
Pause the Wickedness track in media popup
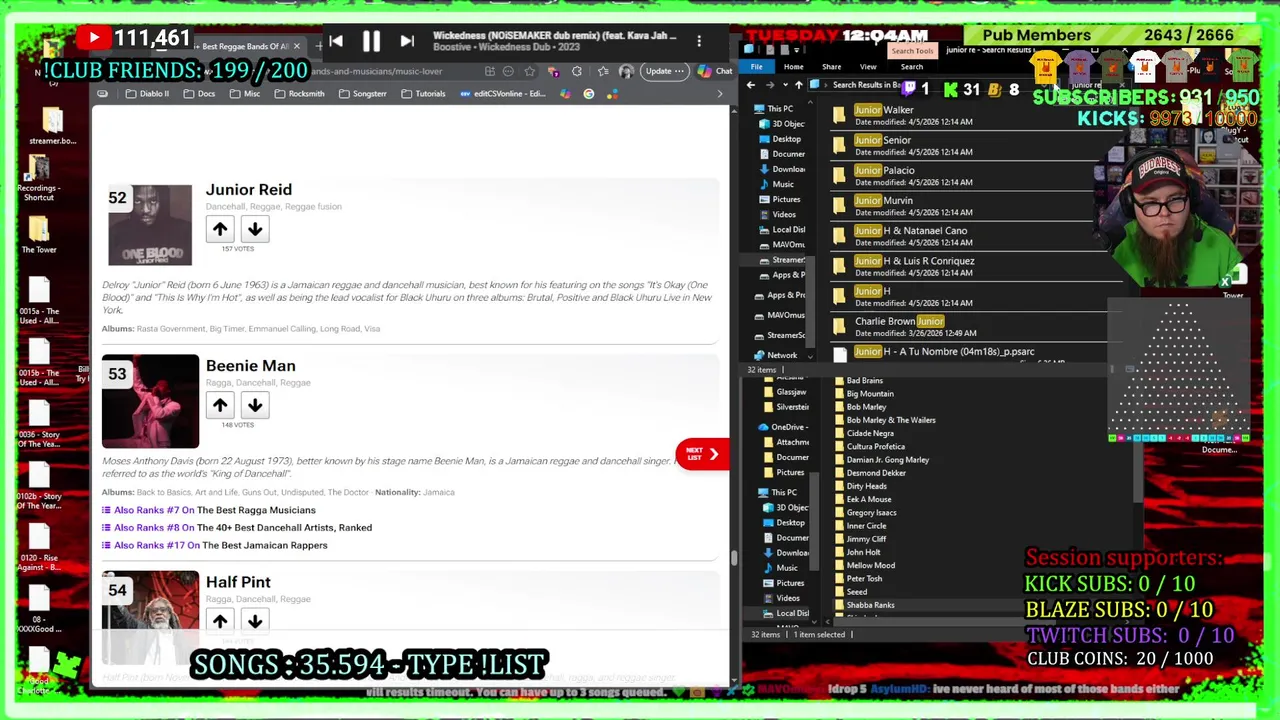[x=371, y=41]
